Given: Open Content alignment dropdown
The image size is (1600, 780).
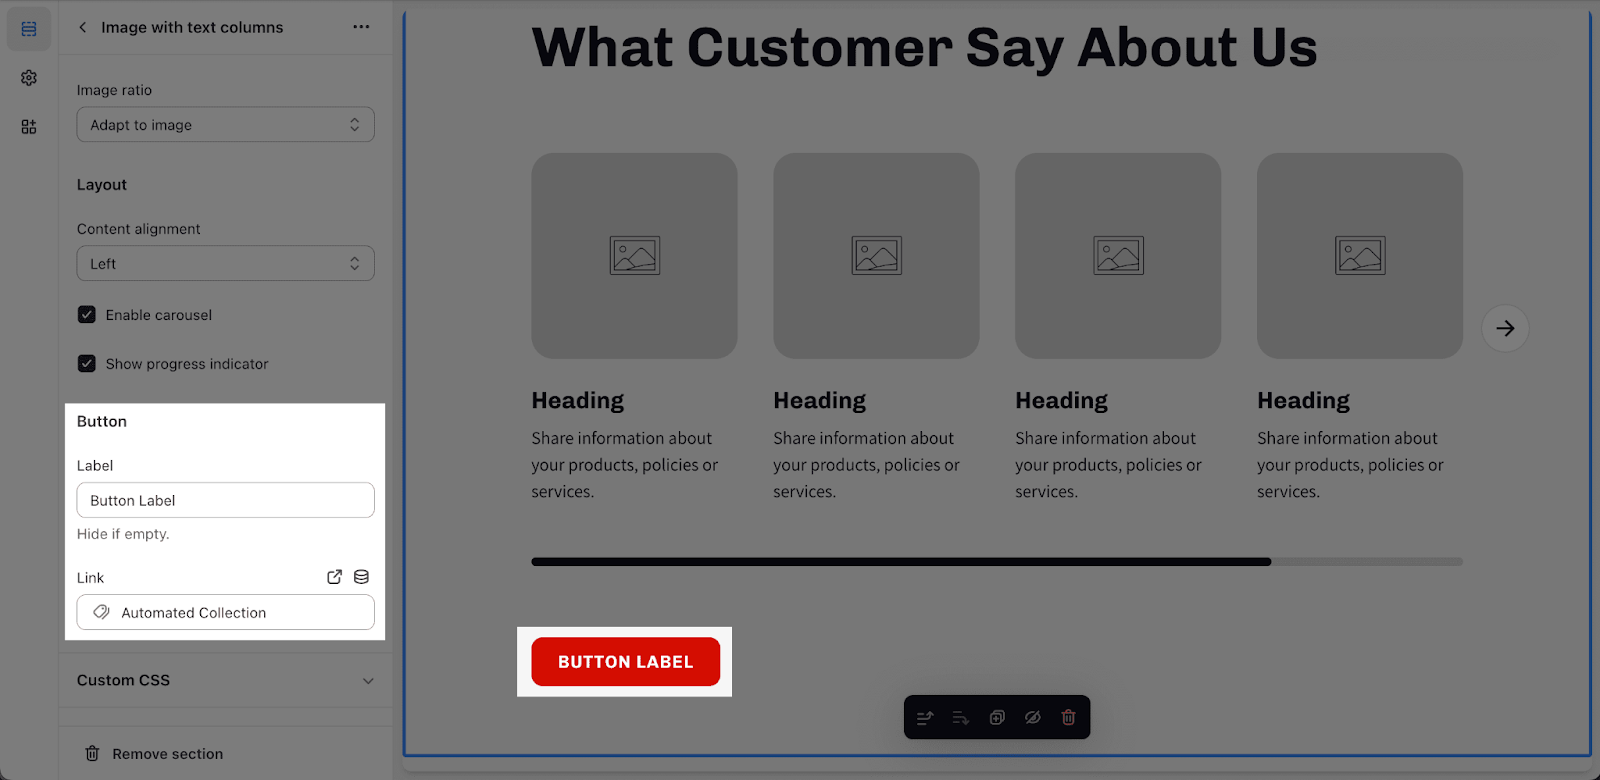Looking at the screenshot, I should point(226,264).
